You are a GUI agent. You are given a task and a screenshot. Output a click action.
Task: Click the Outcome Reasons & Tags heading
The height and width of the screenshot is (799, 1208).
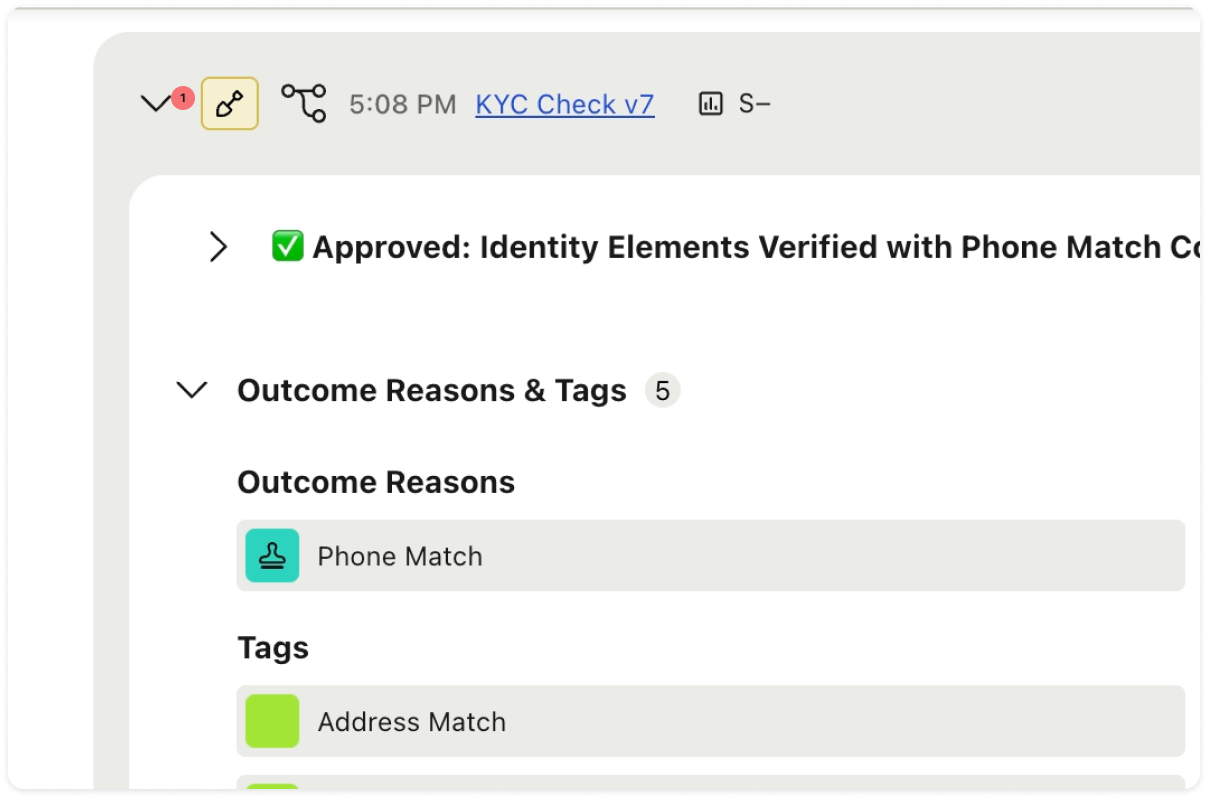(x=432, y=390)
